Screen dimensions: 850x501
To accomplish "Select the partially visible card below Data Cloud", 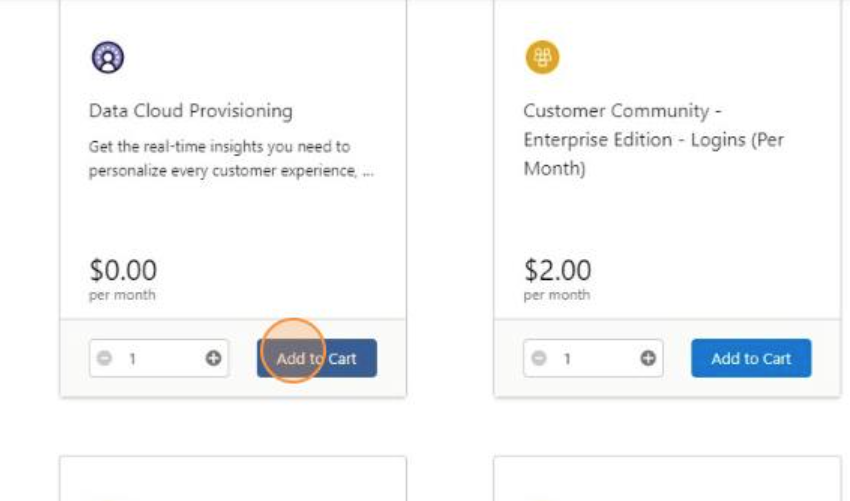I will pyautogui.click(x=233, y=479).
